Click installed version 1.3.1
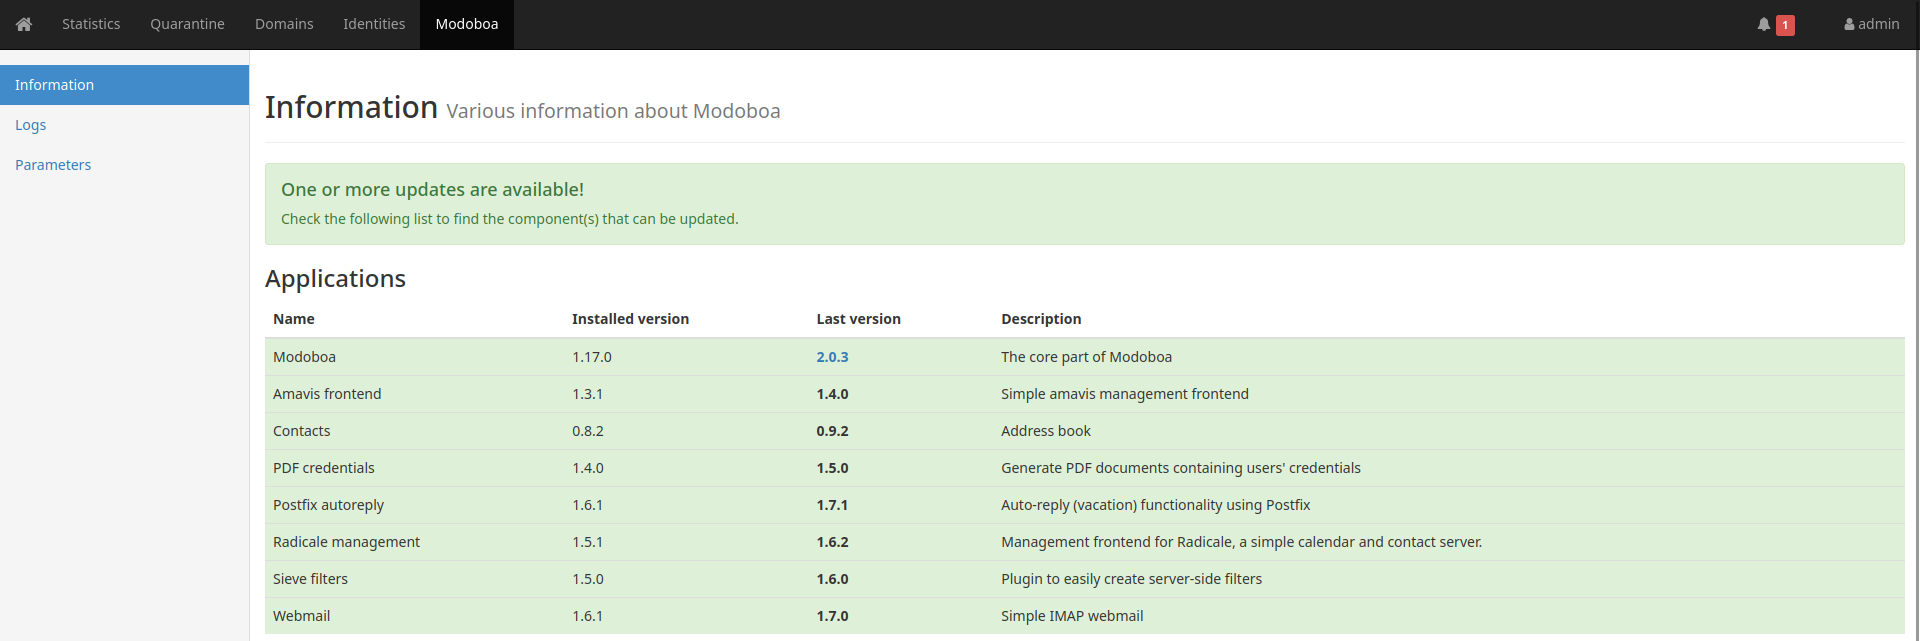 point(587,394)
